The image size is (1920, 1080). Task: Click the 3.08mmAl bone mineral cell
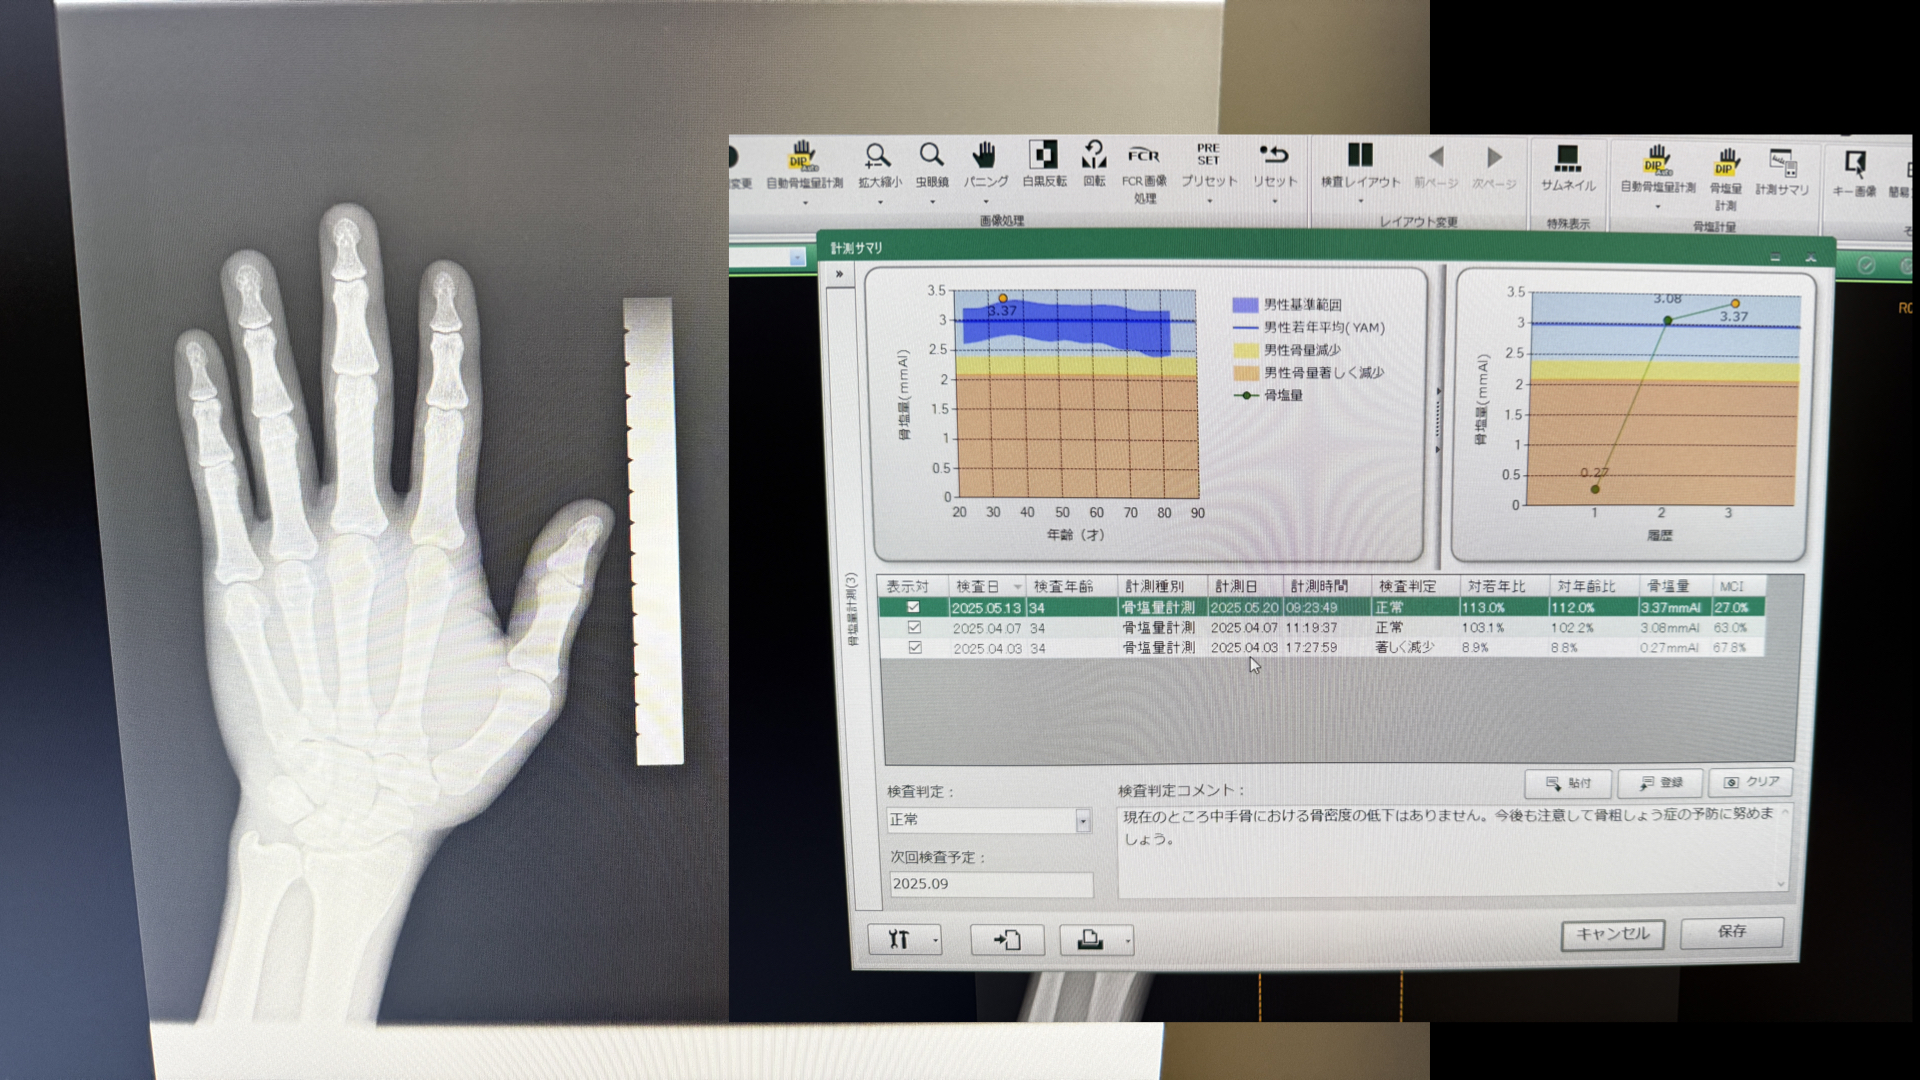click(x=1670, y=628)
